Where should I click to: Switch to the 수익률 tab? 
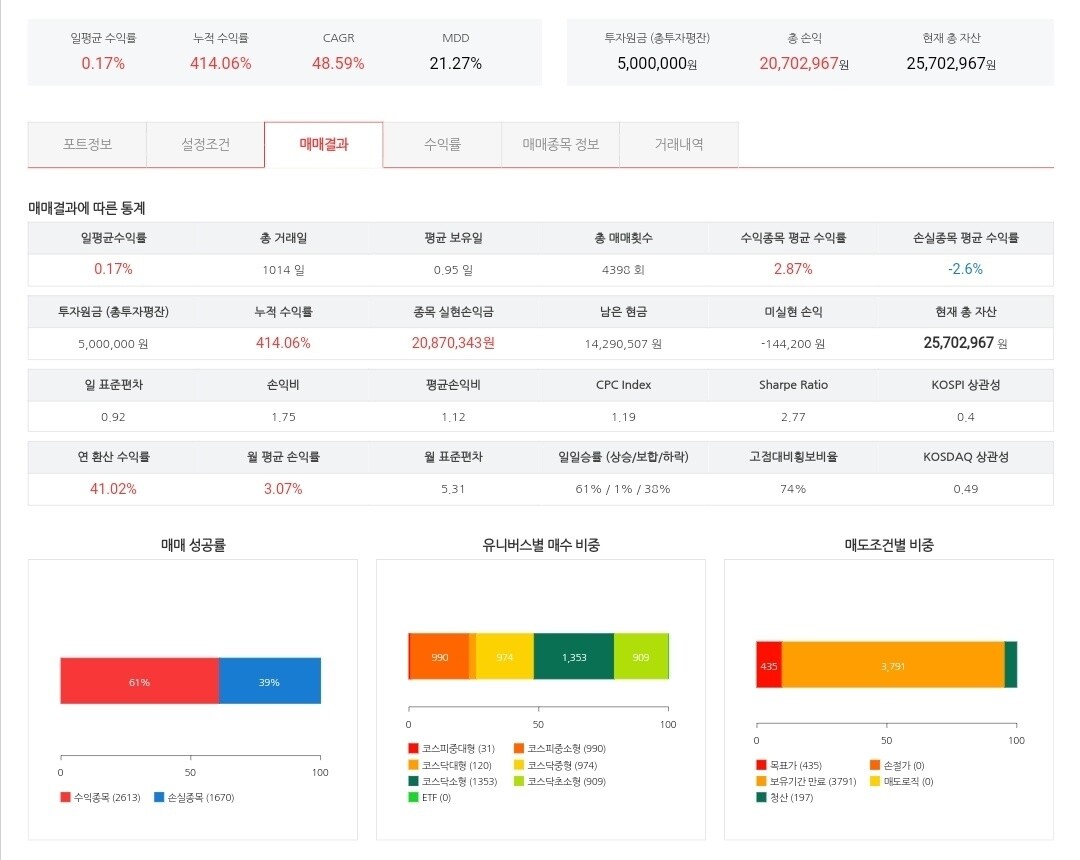442,144
